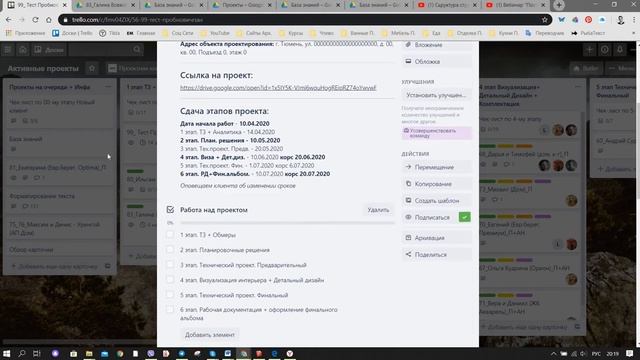Viewport: 640px width, 360px height.
Task: Expand the Доски boards menu
Action: click(49, 50)
